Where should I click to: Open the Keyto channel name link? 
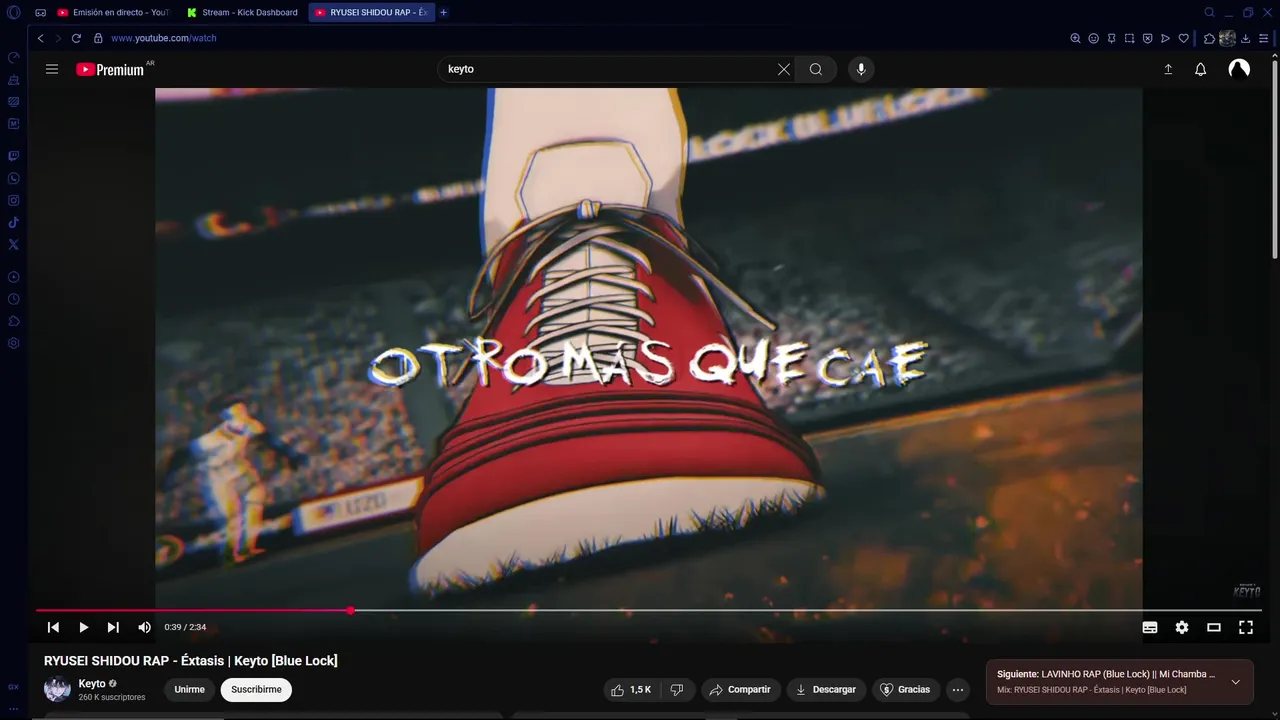[x=92, y=684]
